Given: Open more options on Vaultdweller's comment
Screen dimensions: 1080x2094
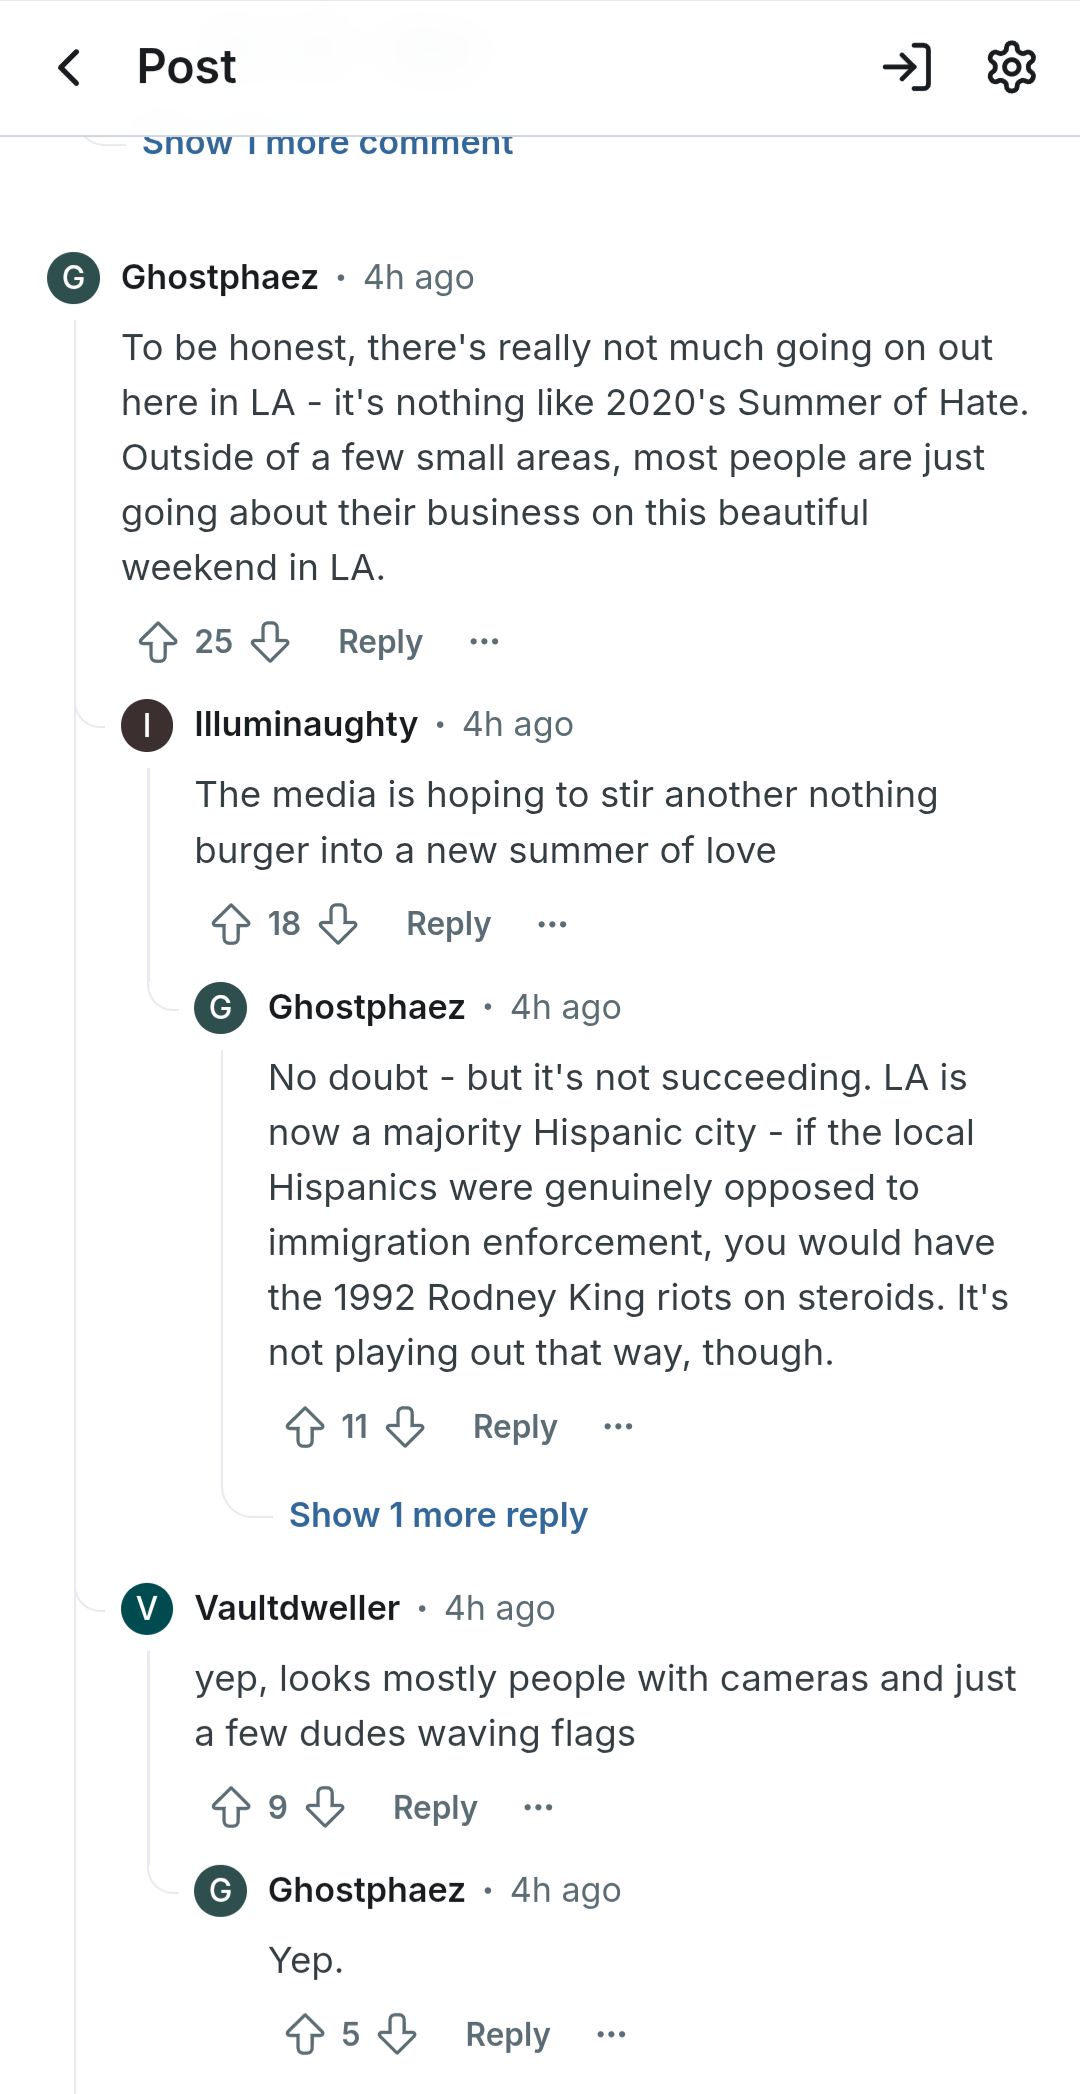Looking at the screenshot, I should pos(538,1808).
